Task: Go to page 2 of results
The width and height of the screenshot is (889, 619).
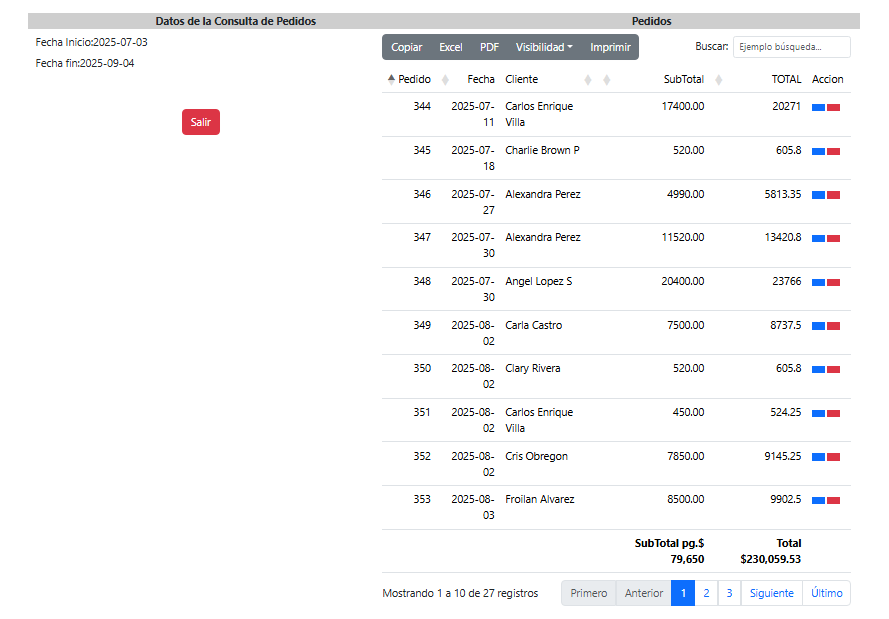Action: (x=706, y=593)
